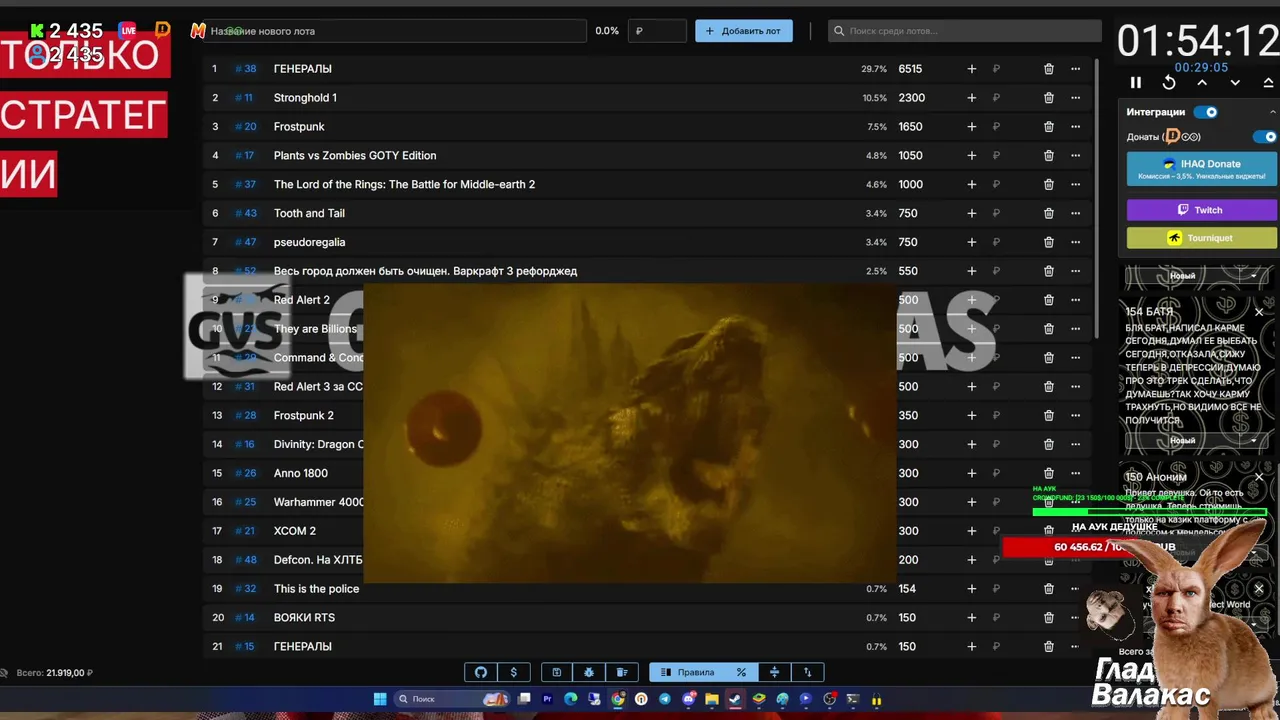Open the Правила panel
The image size is (1280, 720).
[x=688, y=672]
